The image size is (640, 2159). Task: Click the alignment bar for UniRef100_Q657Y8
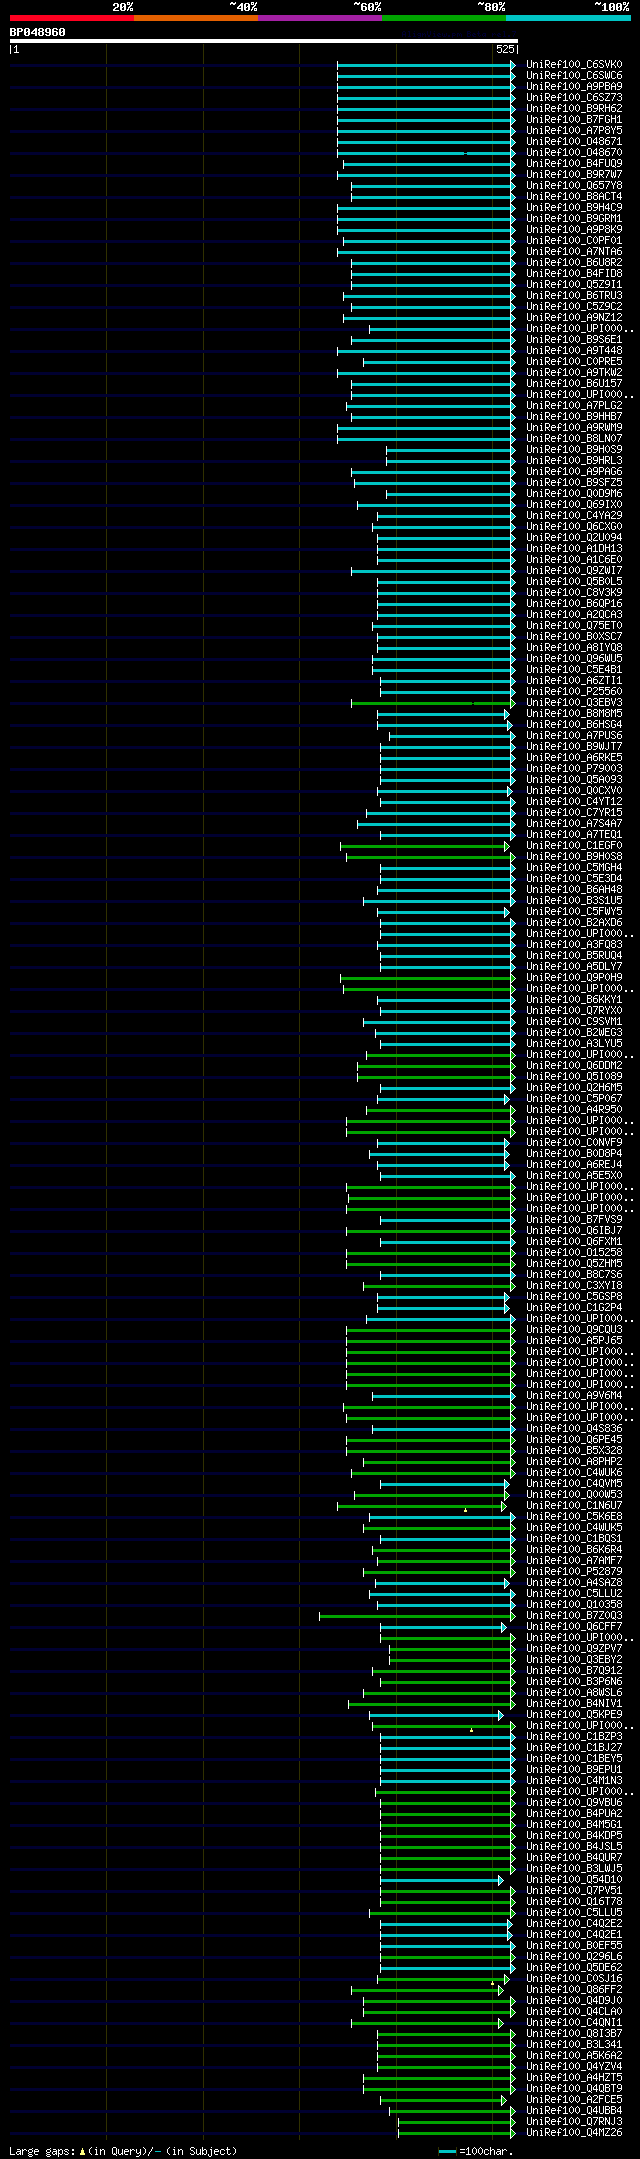click(x=434, y=186)
